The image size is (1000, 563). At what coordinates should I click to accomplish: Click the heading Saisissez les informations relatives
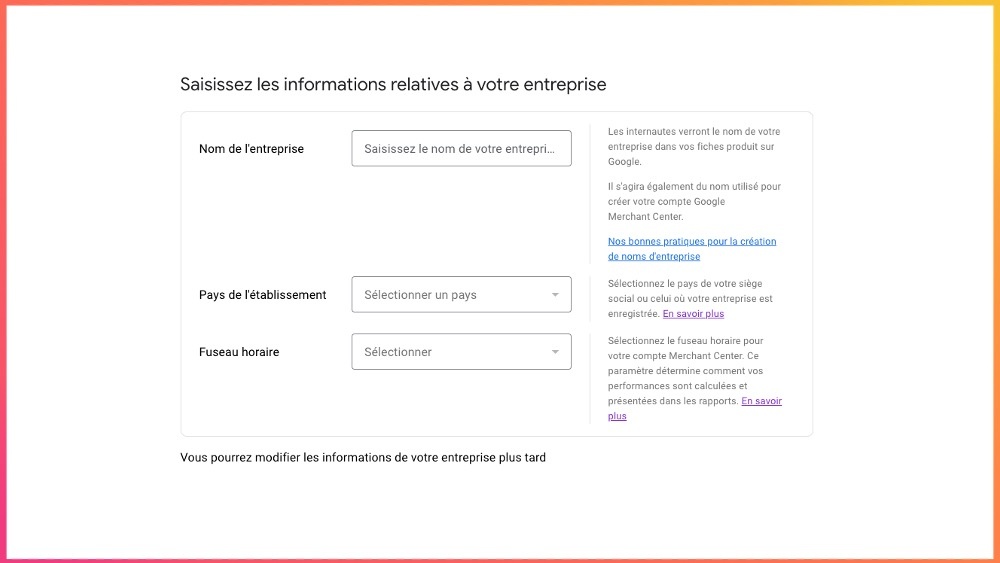click(393, 84)
